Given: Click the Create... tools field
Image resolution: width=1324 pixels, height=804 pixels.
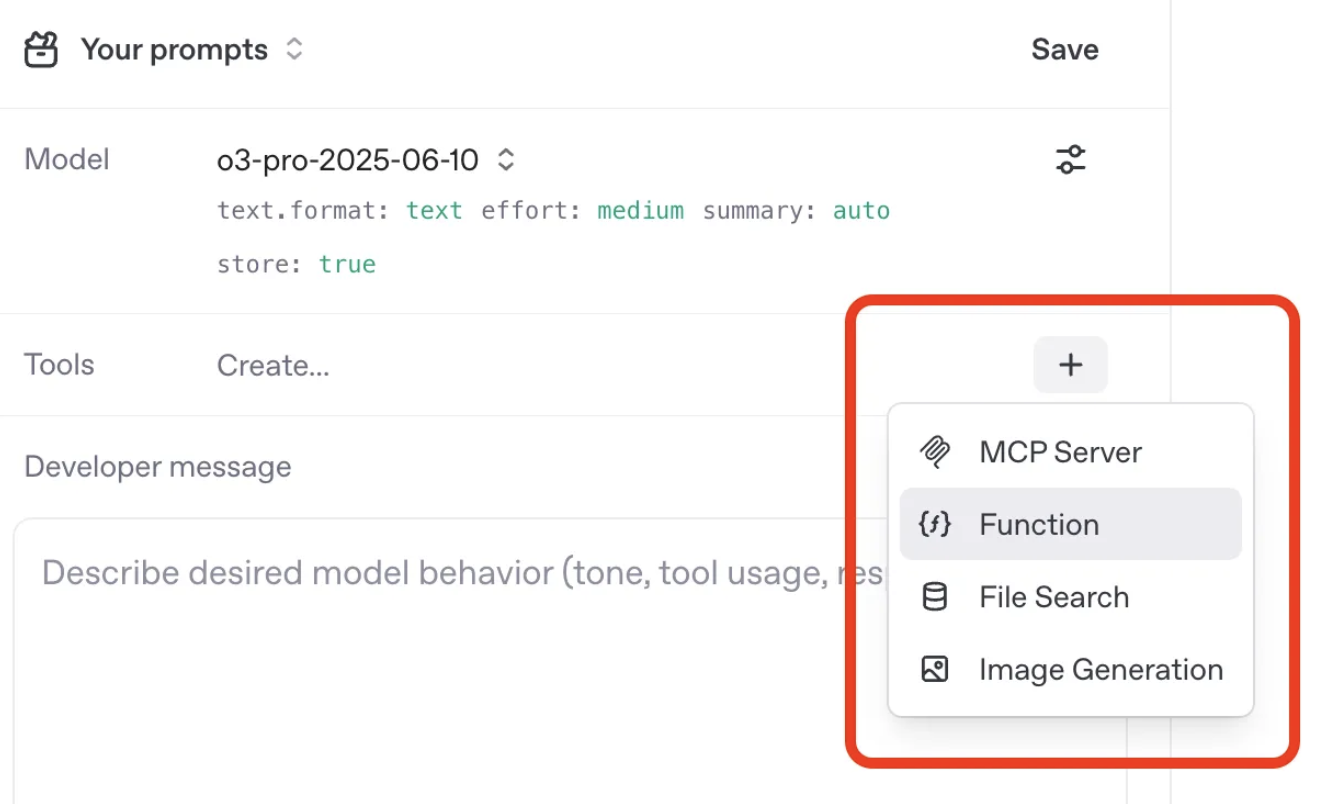Looking at the screenshot, I should (x=273, y=365).
